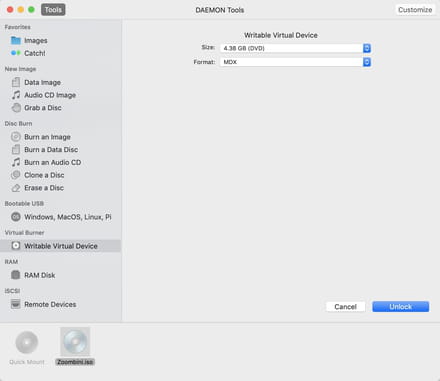This screenshot has width=440, height=381.
Task: Click the Remote Devices icon
Action: [16, 304]
